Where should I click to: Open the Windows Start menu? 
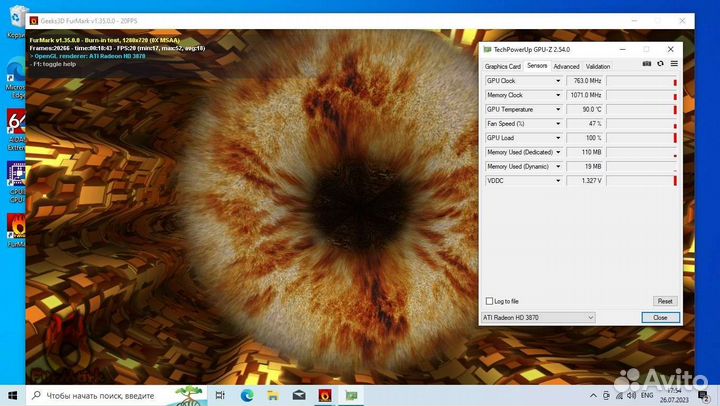[x=13, y=395]
